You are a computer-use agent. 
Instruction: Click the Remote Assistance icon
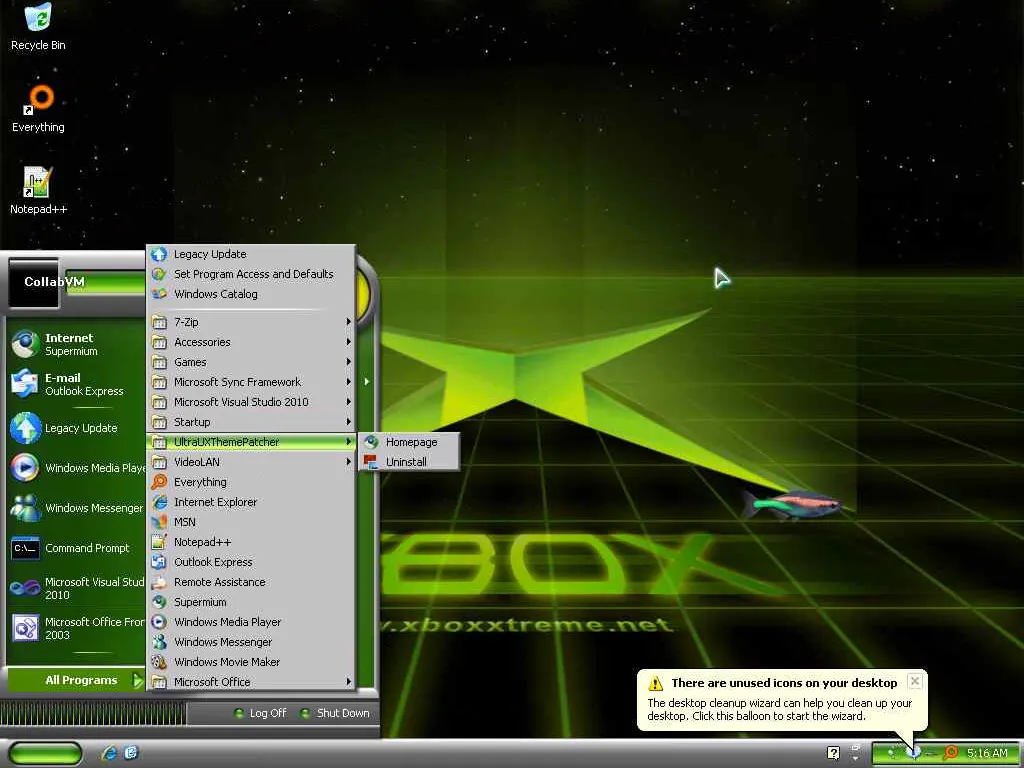click(159, 582)
